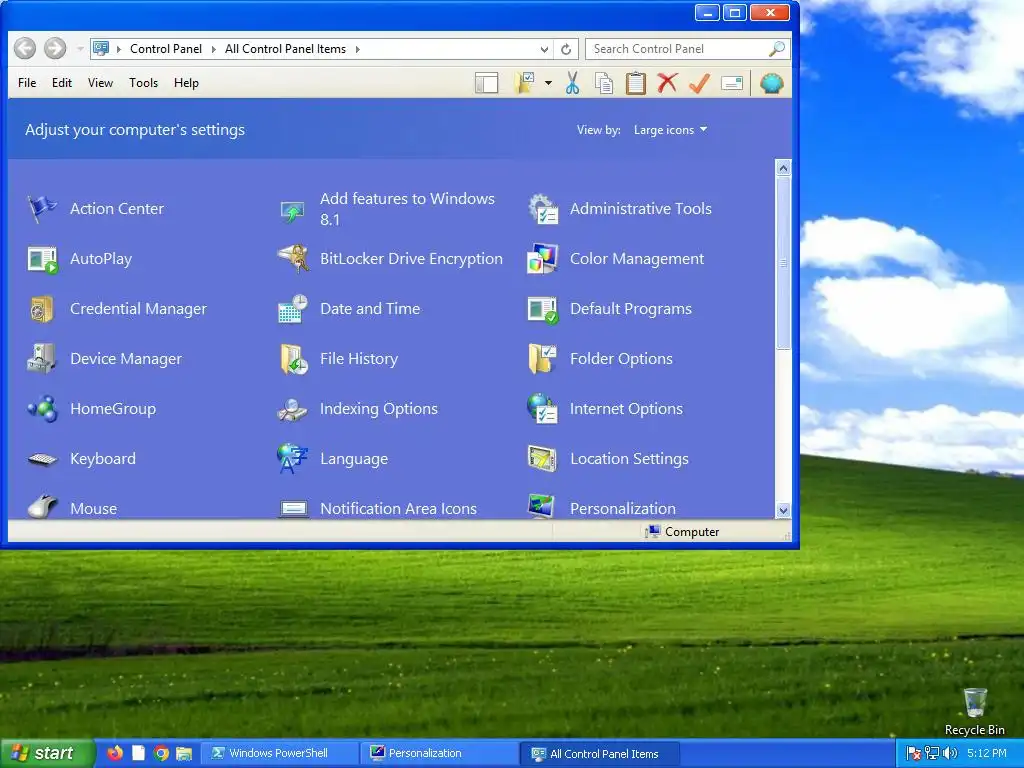This screenshot has width=1024, height=768.
Task: Open the Action Center flag icon
Action: click(42, 209)
